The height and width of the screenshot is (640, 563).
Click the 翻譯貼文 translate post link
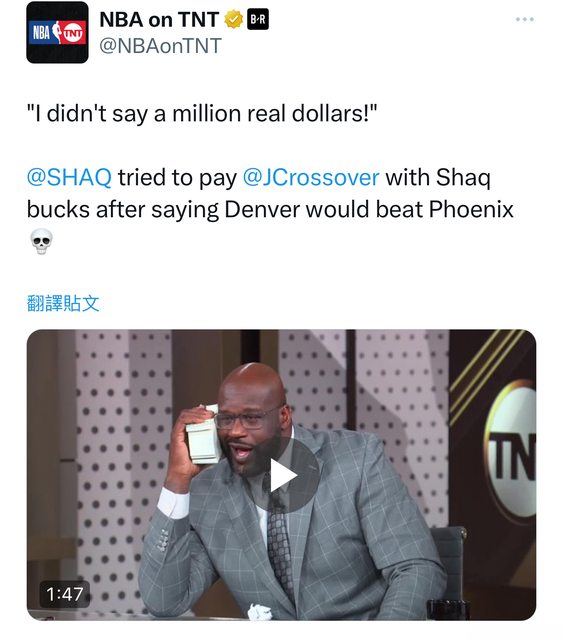pyautogui.click(x=63, y=304)
